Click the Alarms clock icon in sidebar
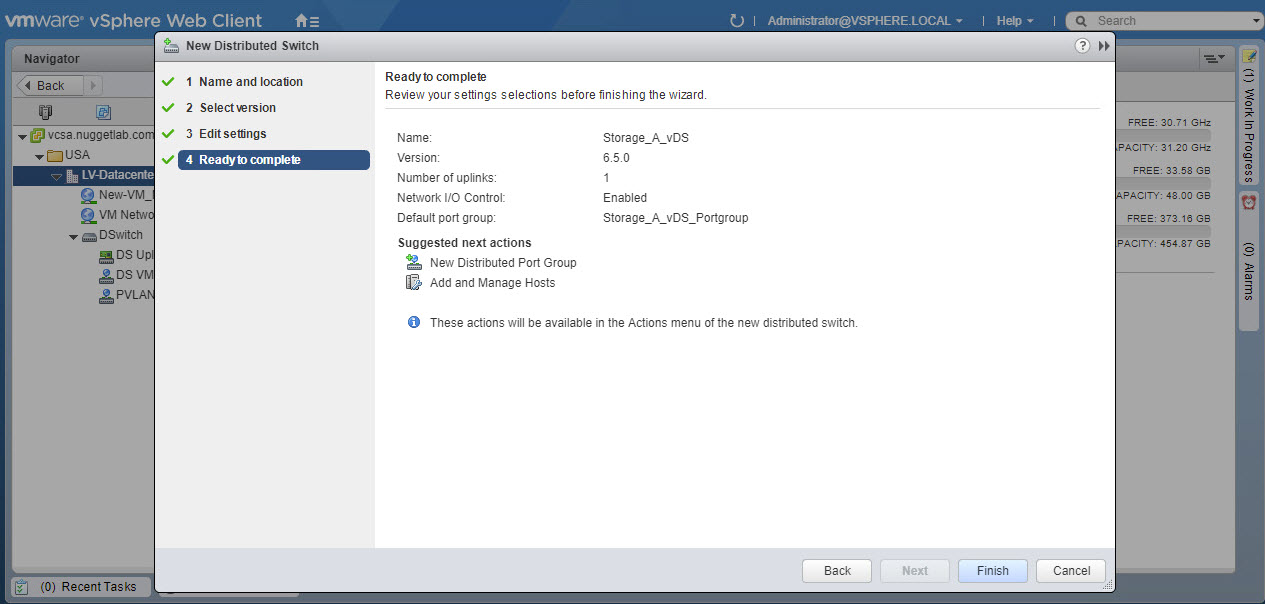Screen dimensions: 1265x604 coord(1248,202)
